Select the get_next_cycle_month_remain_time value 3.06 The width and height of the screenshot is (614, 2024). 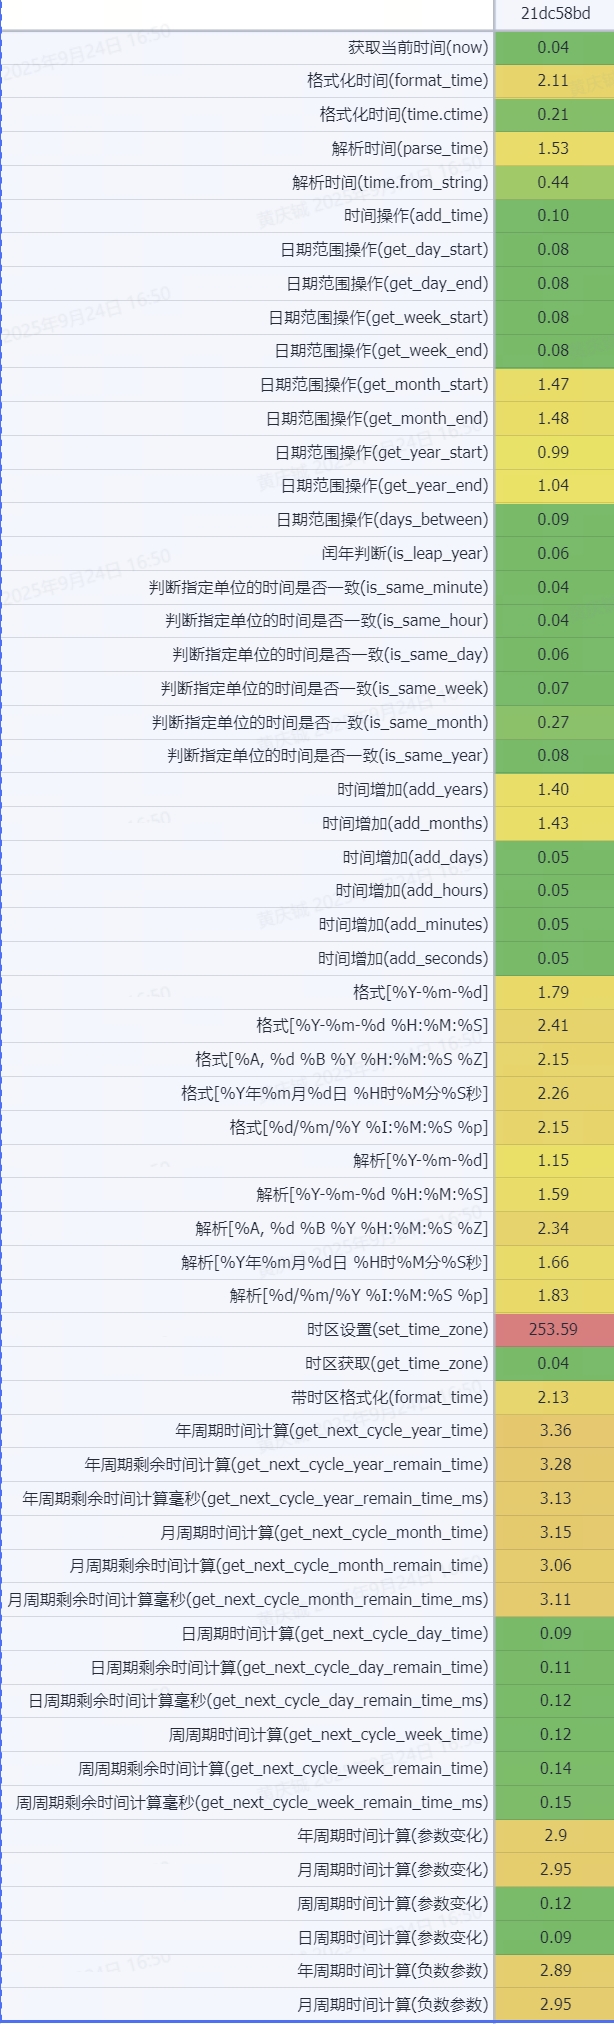tap(555, 1565)
